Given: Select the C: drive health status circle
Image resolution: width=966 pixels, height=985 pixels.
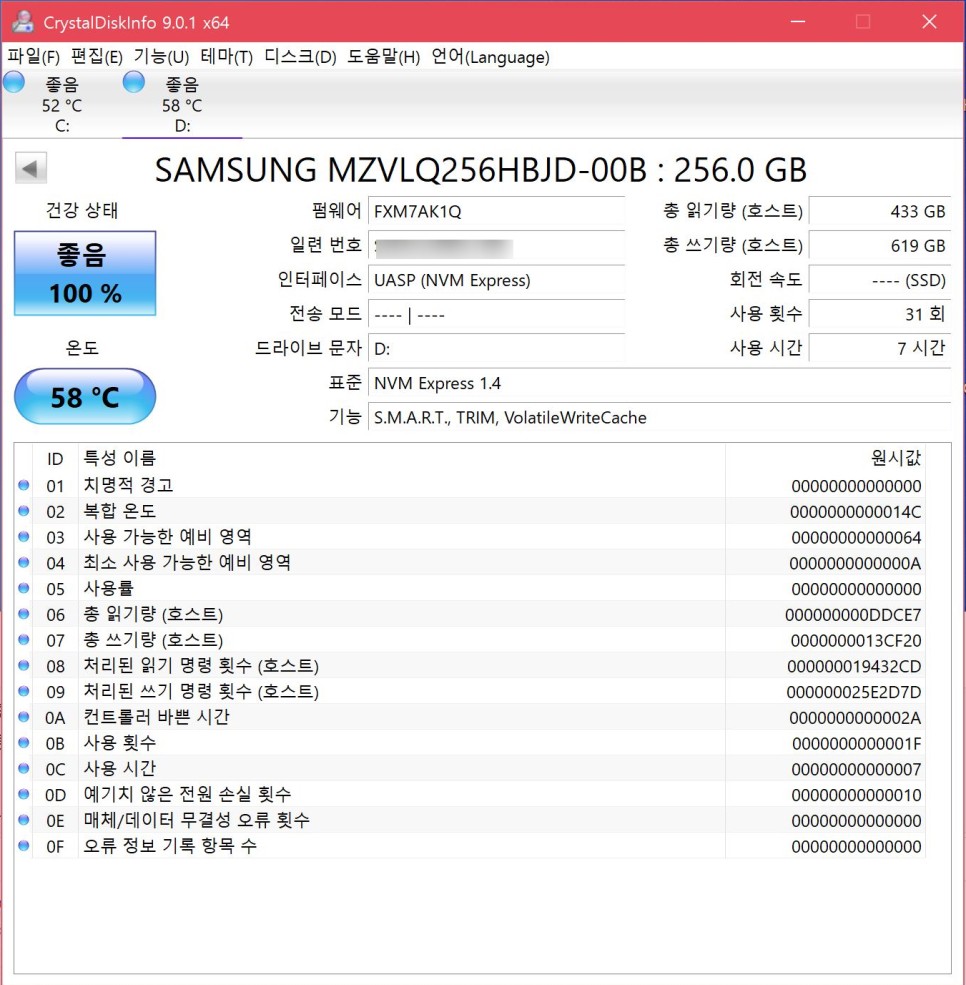Looking at the screenshot, I should [14, 82].
